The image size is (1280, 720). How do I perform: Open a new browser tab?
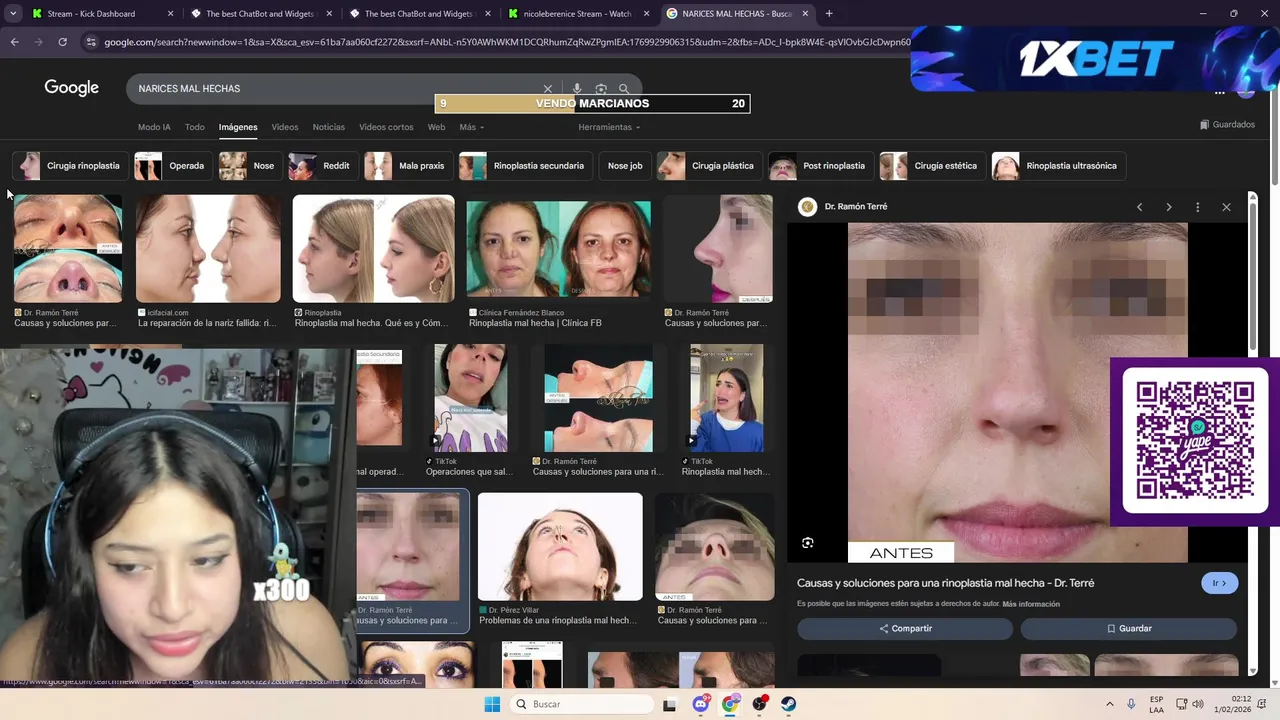point(829,14)
